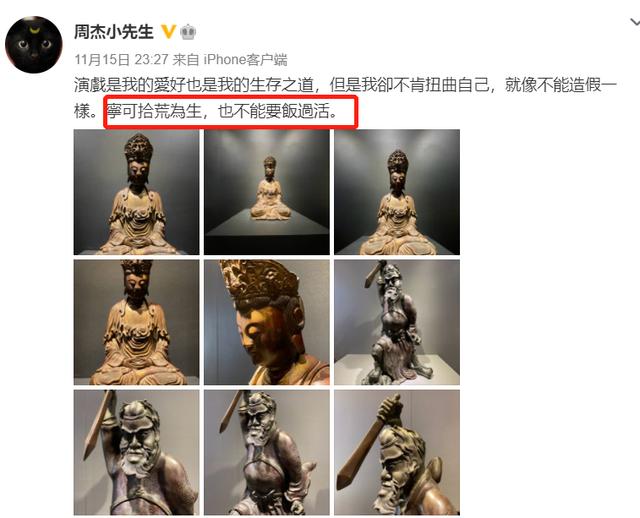Expand the post options chevron
Screen dimensions: 640x518
tap(635, 22)
